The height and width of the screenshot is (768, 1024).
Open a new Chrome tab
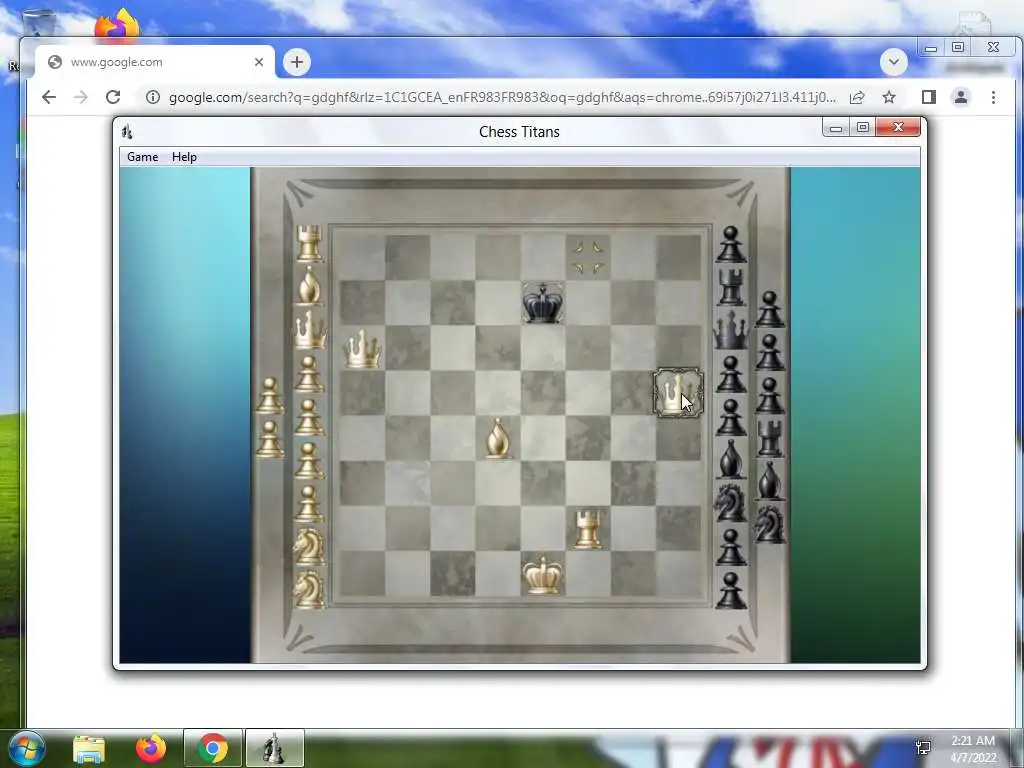[297, 62]
